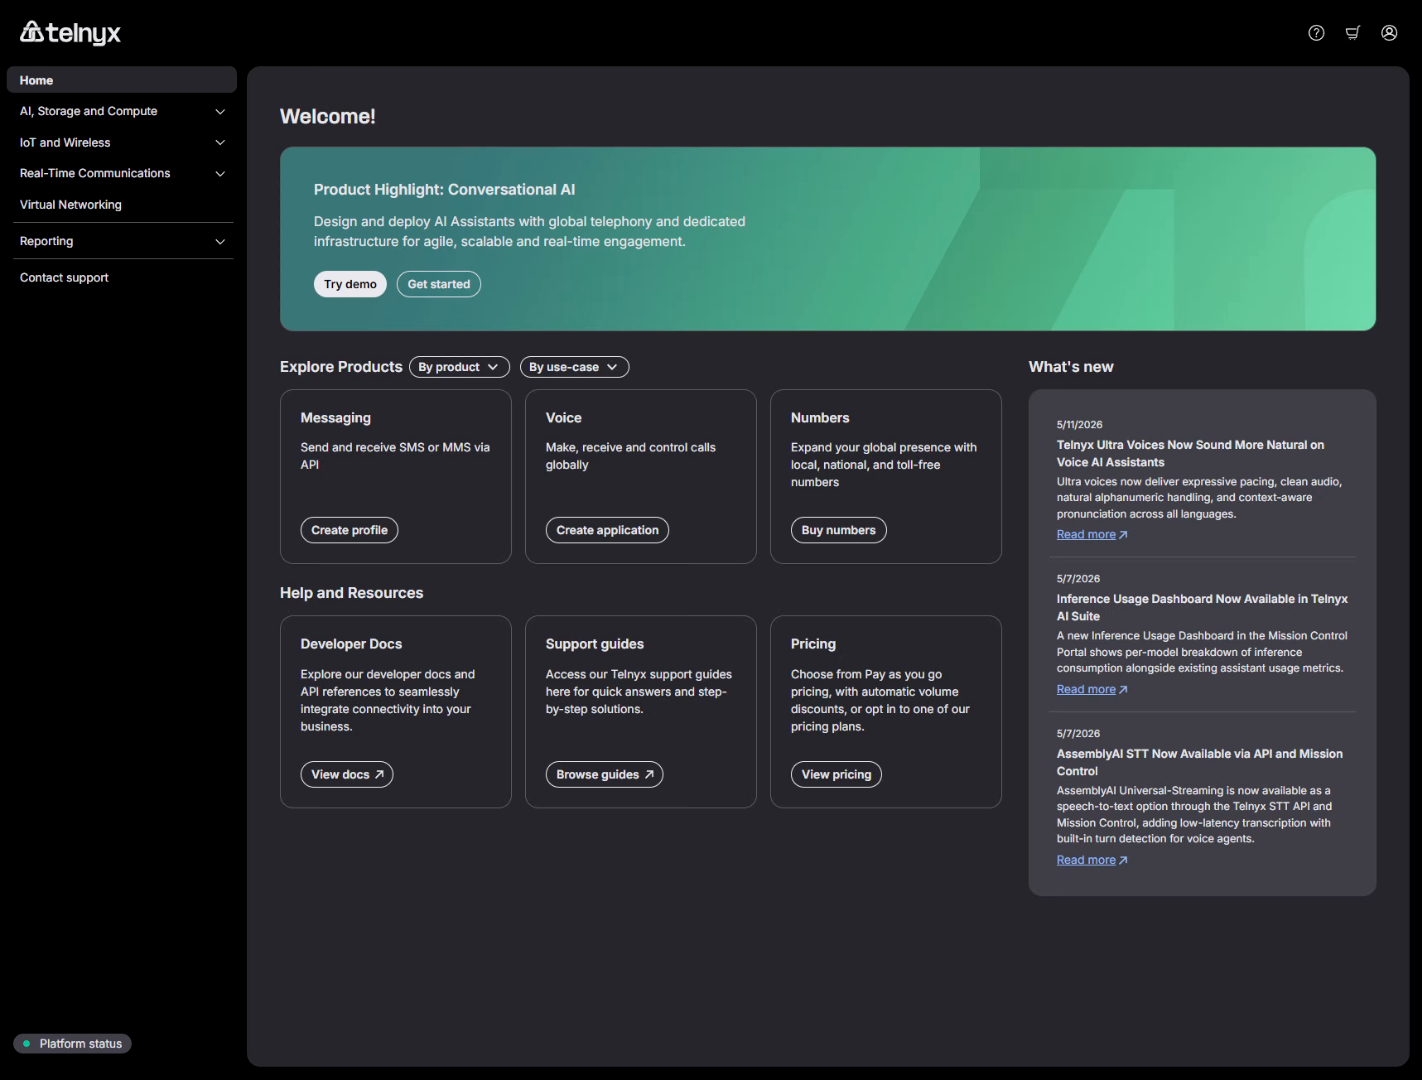Click Create profile in Messaging card

coord(349,530)
